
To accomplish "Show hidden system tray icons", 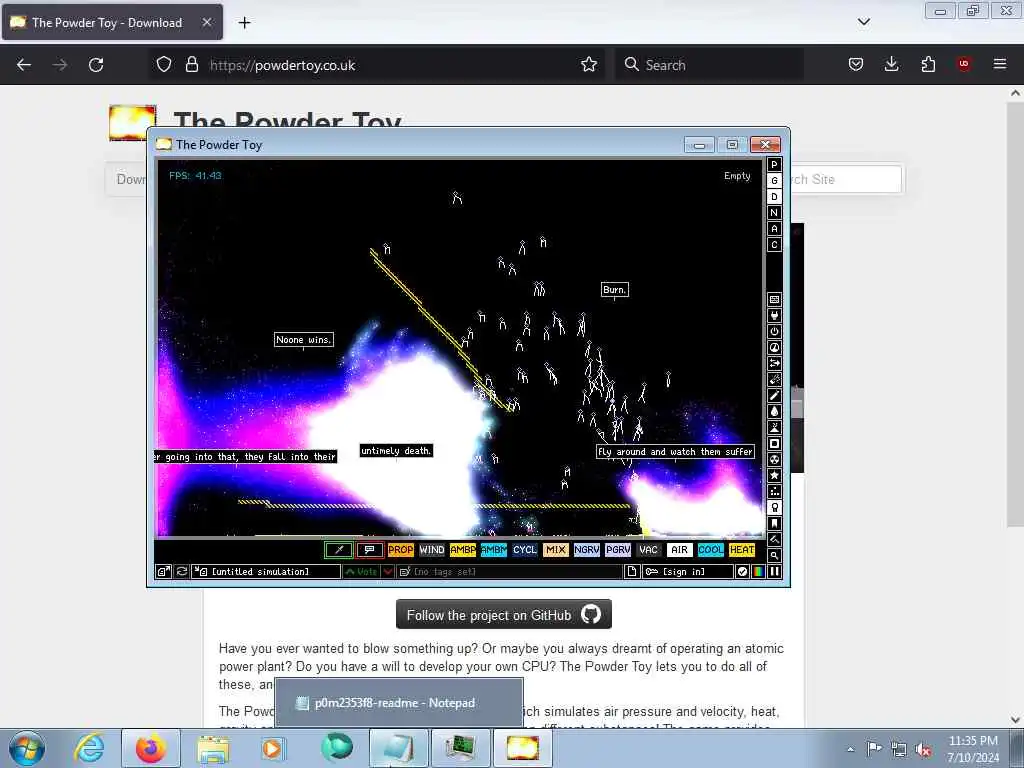I will click(850, 749).
